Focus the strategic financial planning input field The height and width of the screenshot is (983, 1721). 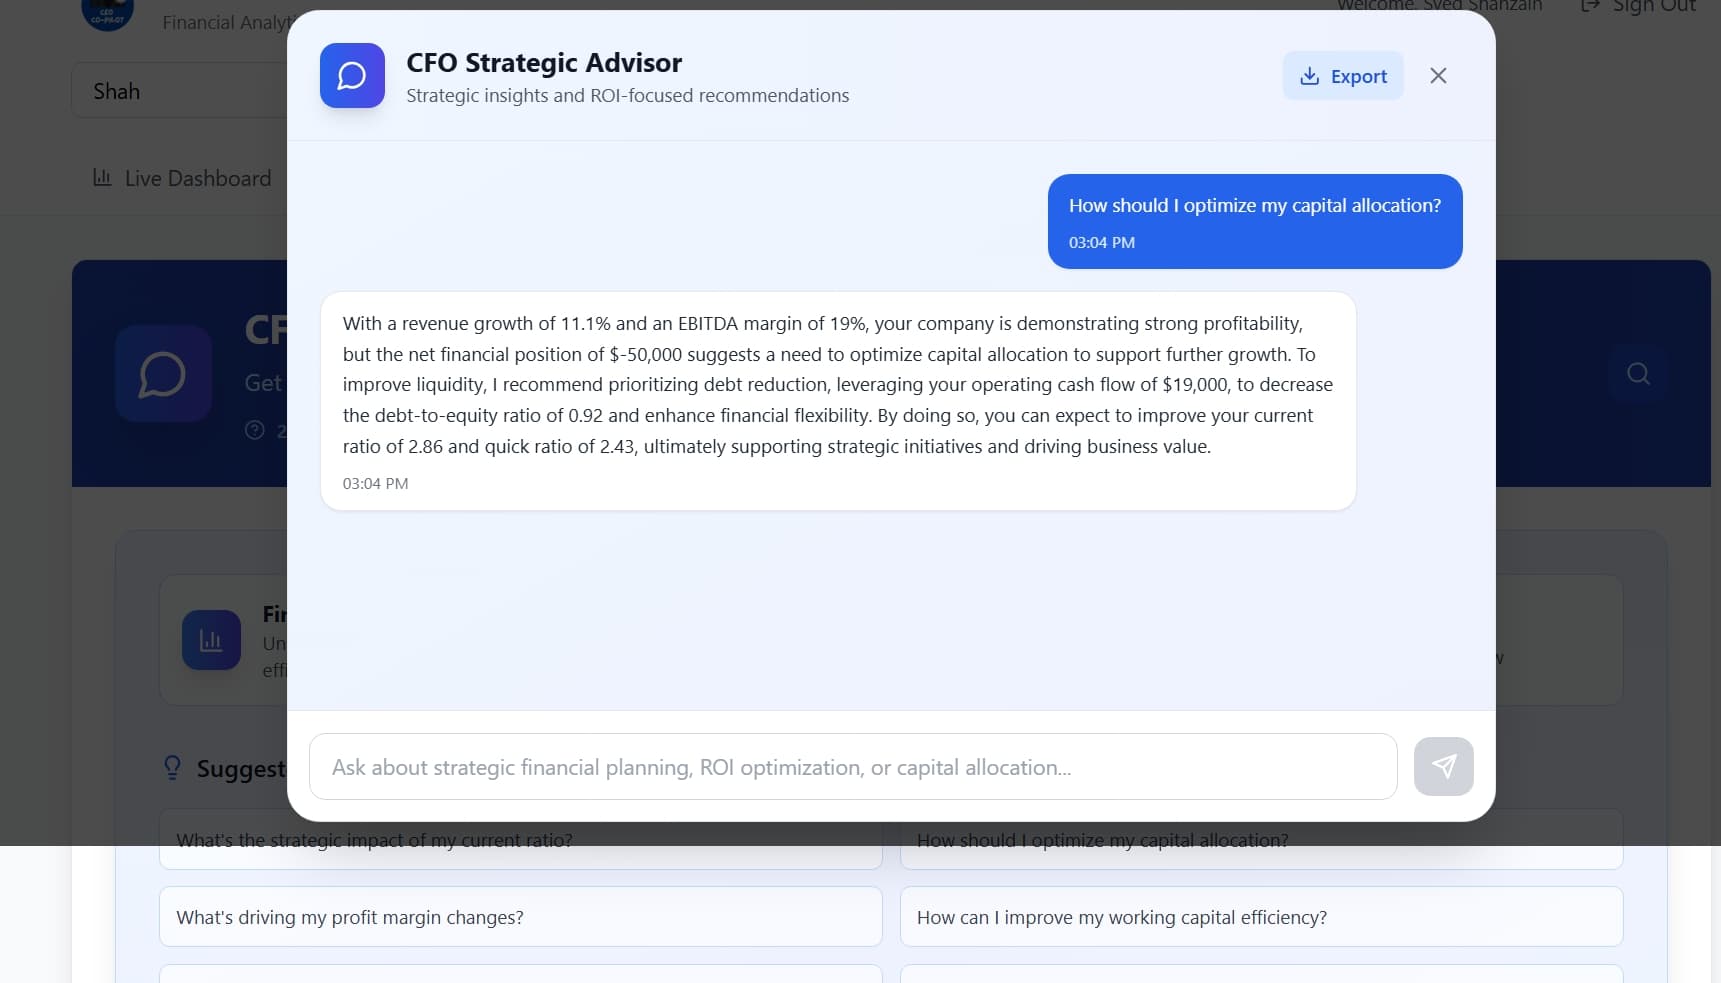(x=853, y=767)
